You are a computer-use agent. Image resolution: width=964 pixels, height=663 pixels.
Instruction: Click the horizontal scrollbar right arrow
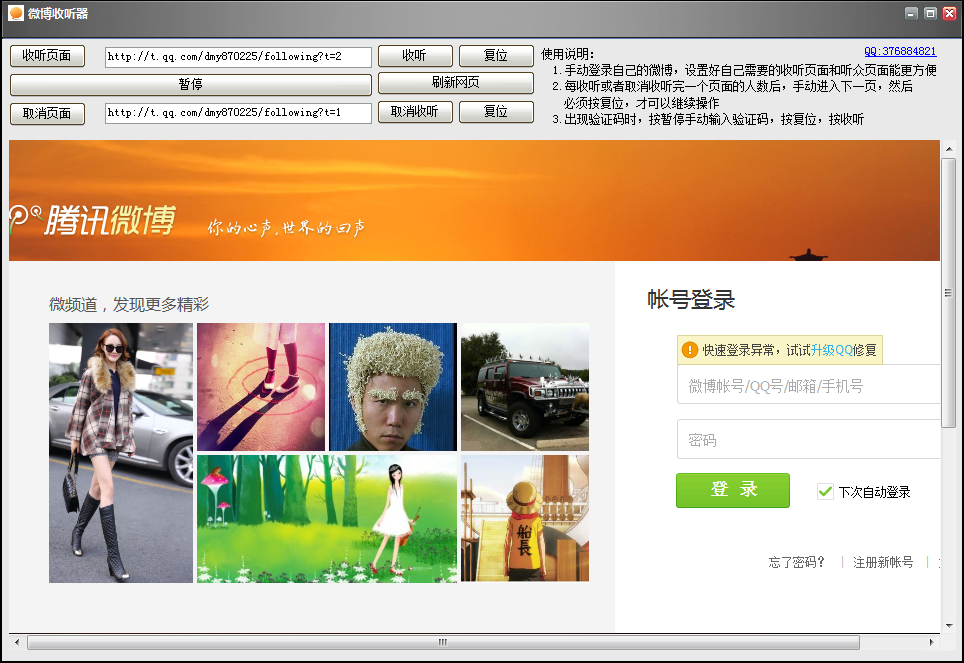point(931,642)
